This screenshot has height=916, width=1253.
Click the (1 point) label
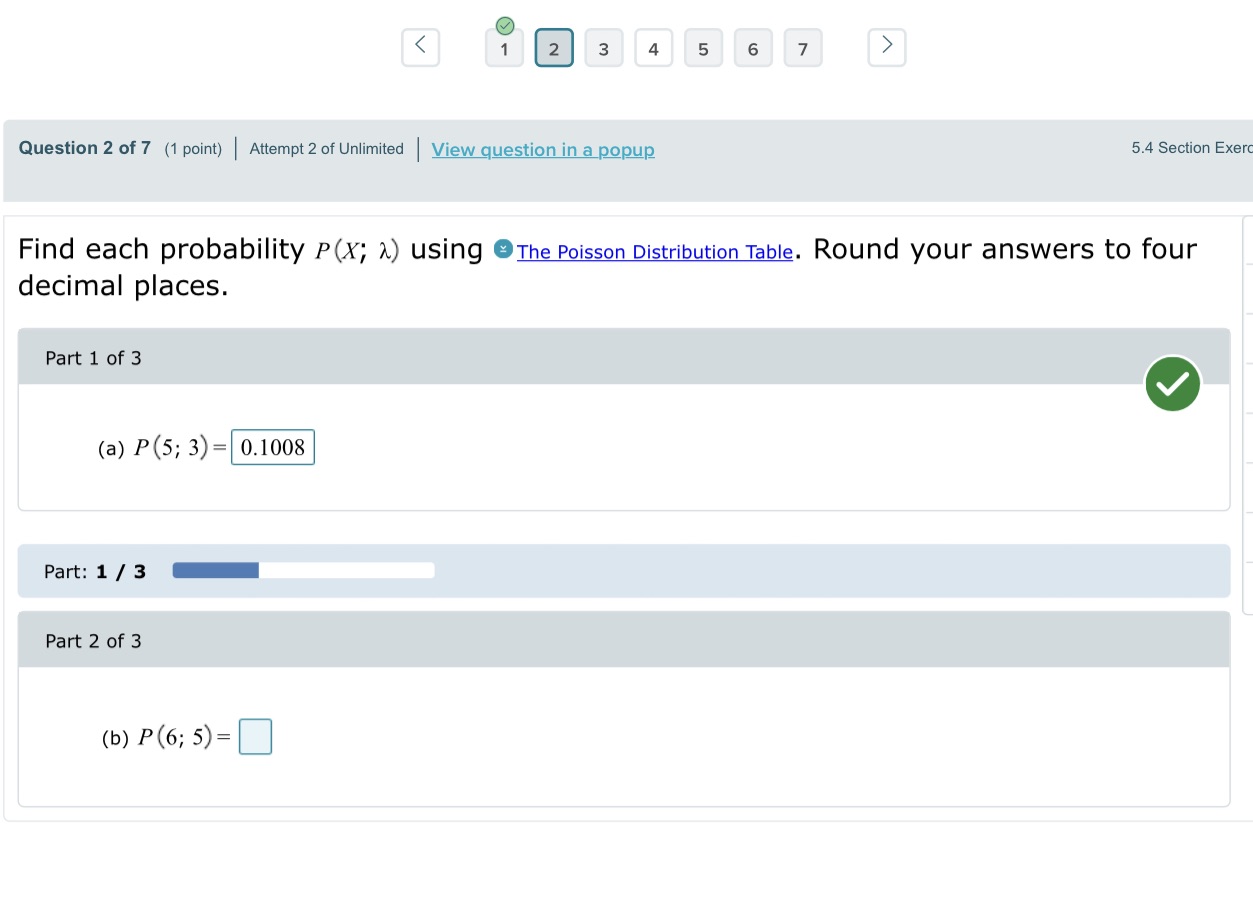click(194, 149)
